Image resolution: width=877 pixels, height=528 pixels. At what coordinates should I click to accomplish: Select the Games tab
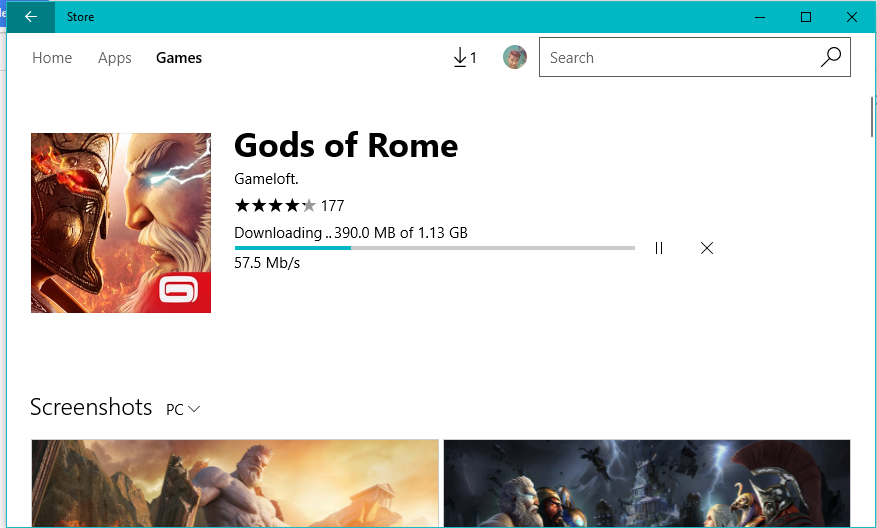[x=179, y=58]
